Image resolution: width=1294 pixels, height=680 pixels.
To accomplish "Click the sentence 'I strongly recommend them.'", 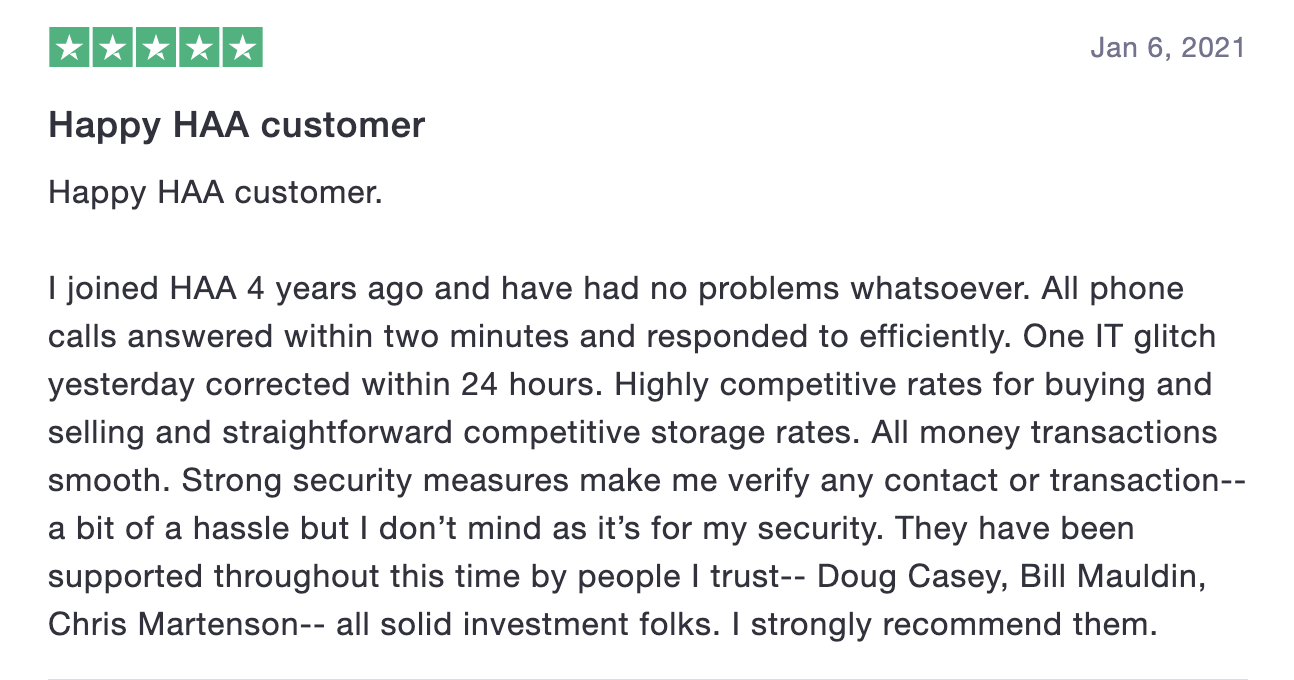I will coord(955,626).
